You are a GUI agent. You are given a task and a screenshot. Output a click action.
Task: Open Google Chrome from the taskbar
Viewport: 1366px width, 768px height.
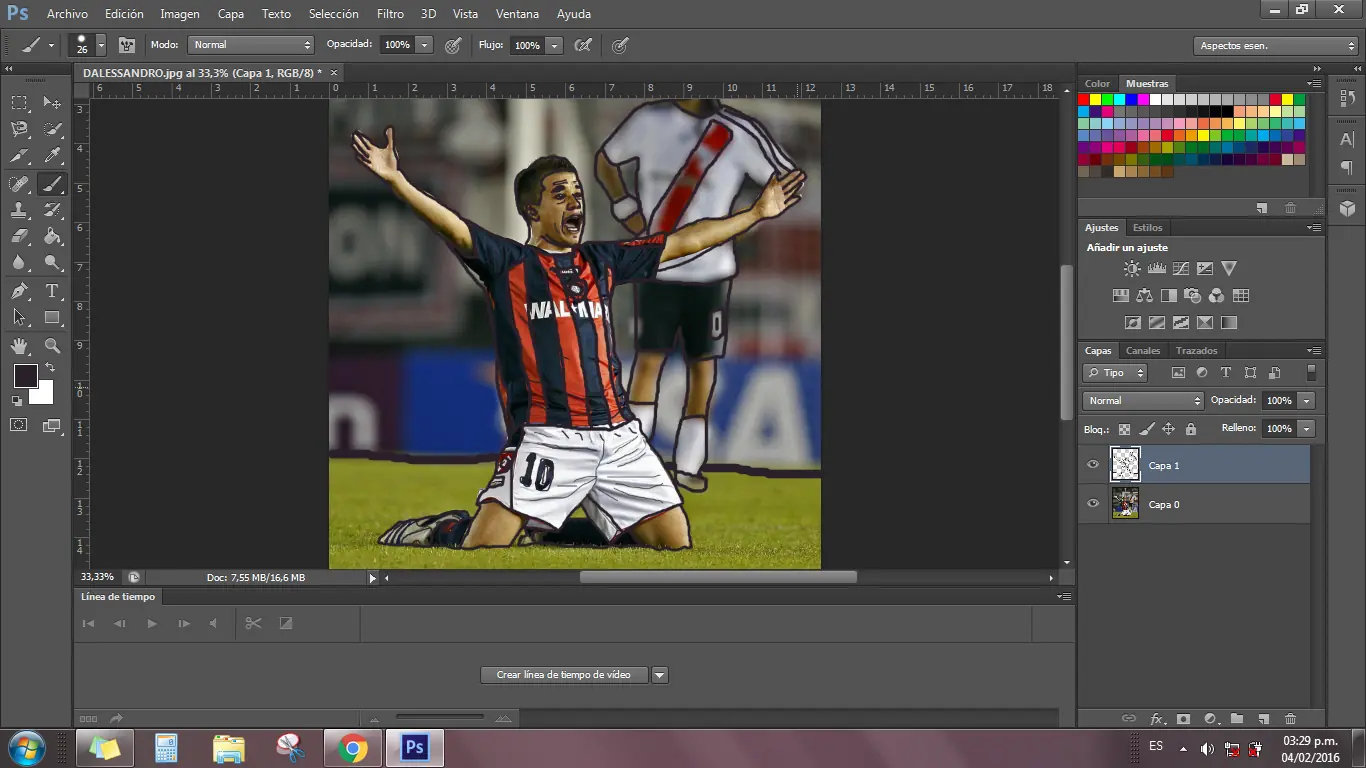tap(352, 748)
